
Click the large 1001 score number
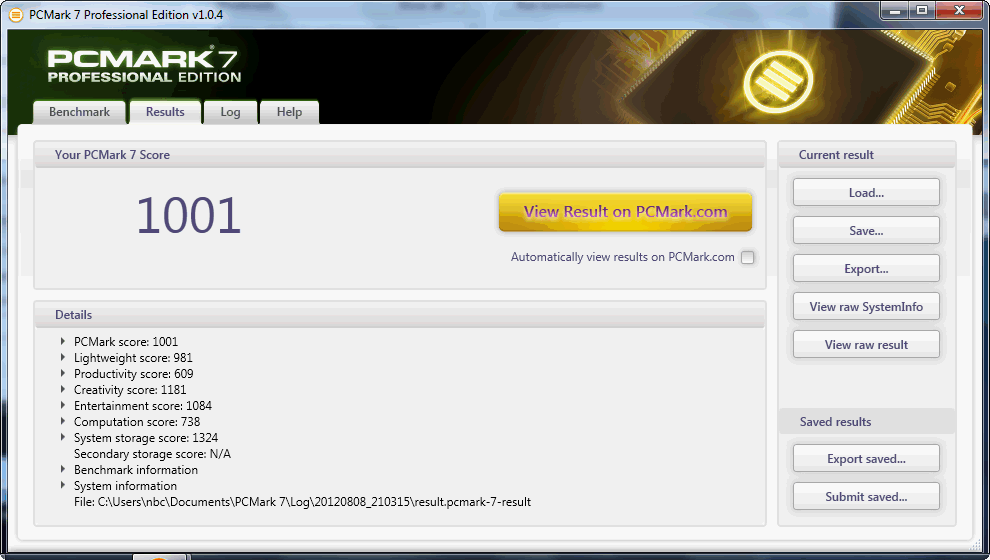coord(188,215)
